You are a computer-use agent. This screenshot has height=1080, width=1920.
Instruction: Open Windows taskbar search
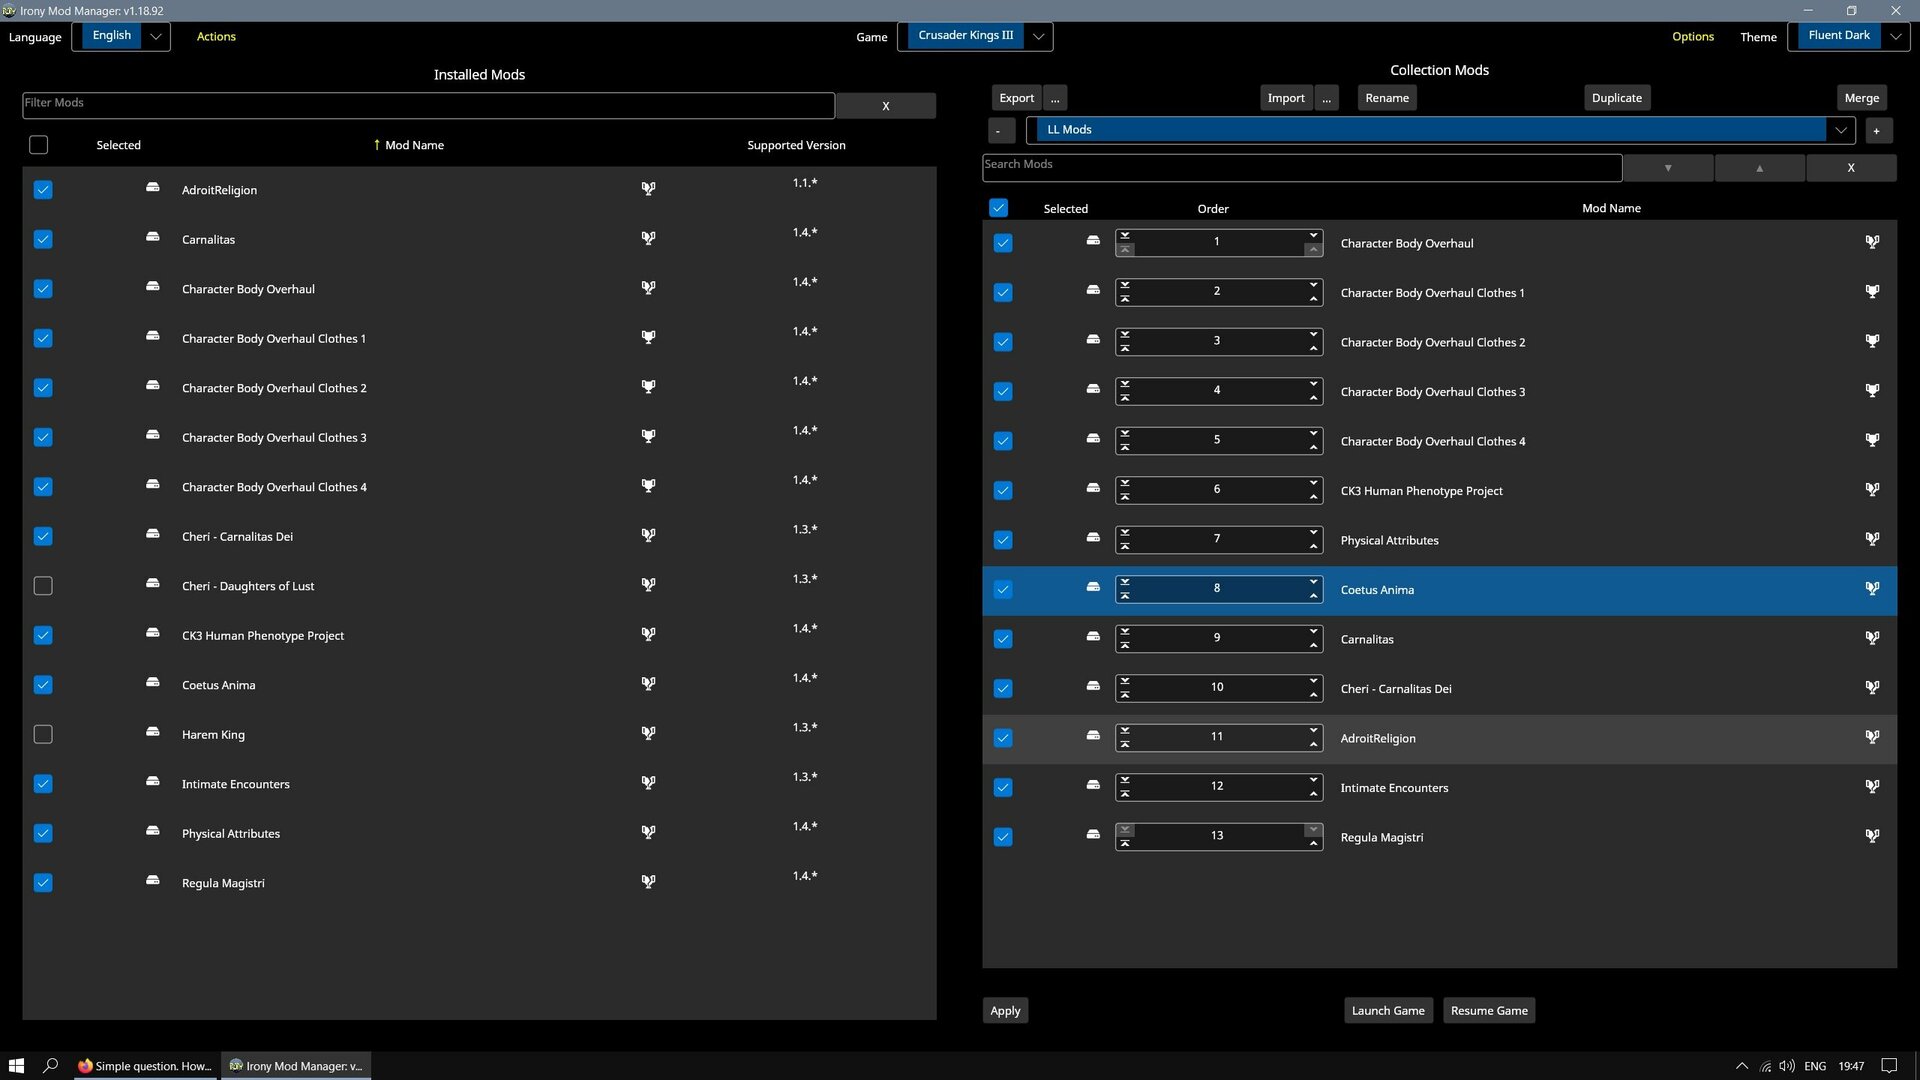click(50, 1066)
